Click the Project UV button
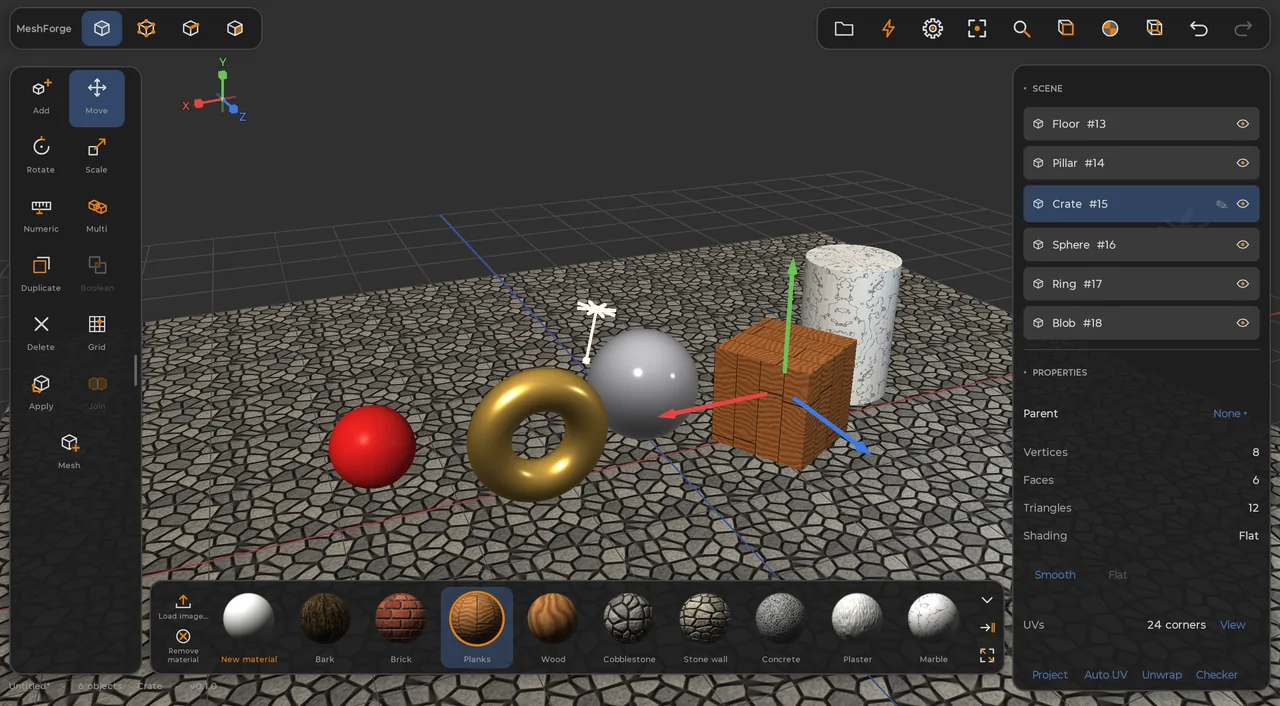This screenshot has width=1280, height=706. coord(1050,675)
